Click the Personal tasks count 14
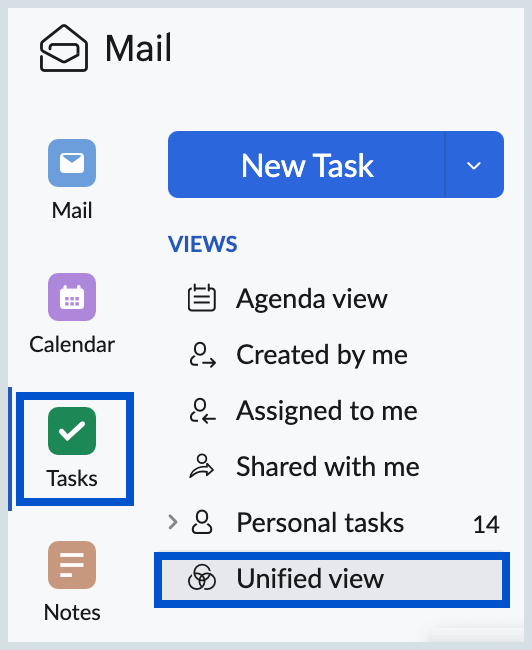The width and height of the screenshot is (532, 650). pyautogui.click(x=486, y=524)
